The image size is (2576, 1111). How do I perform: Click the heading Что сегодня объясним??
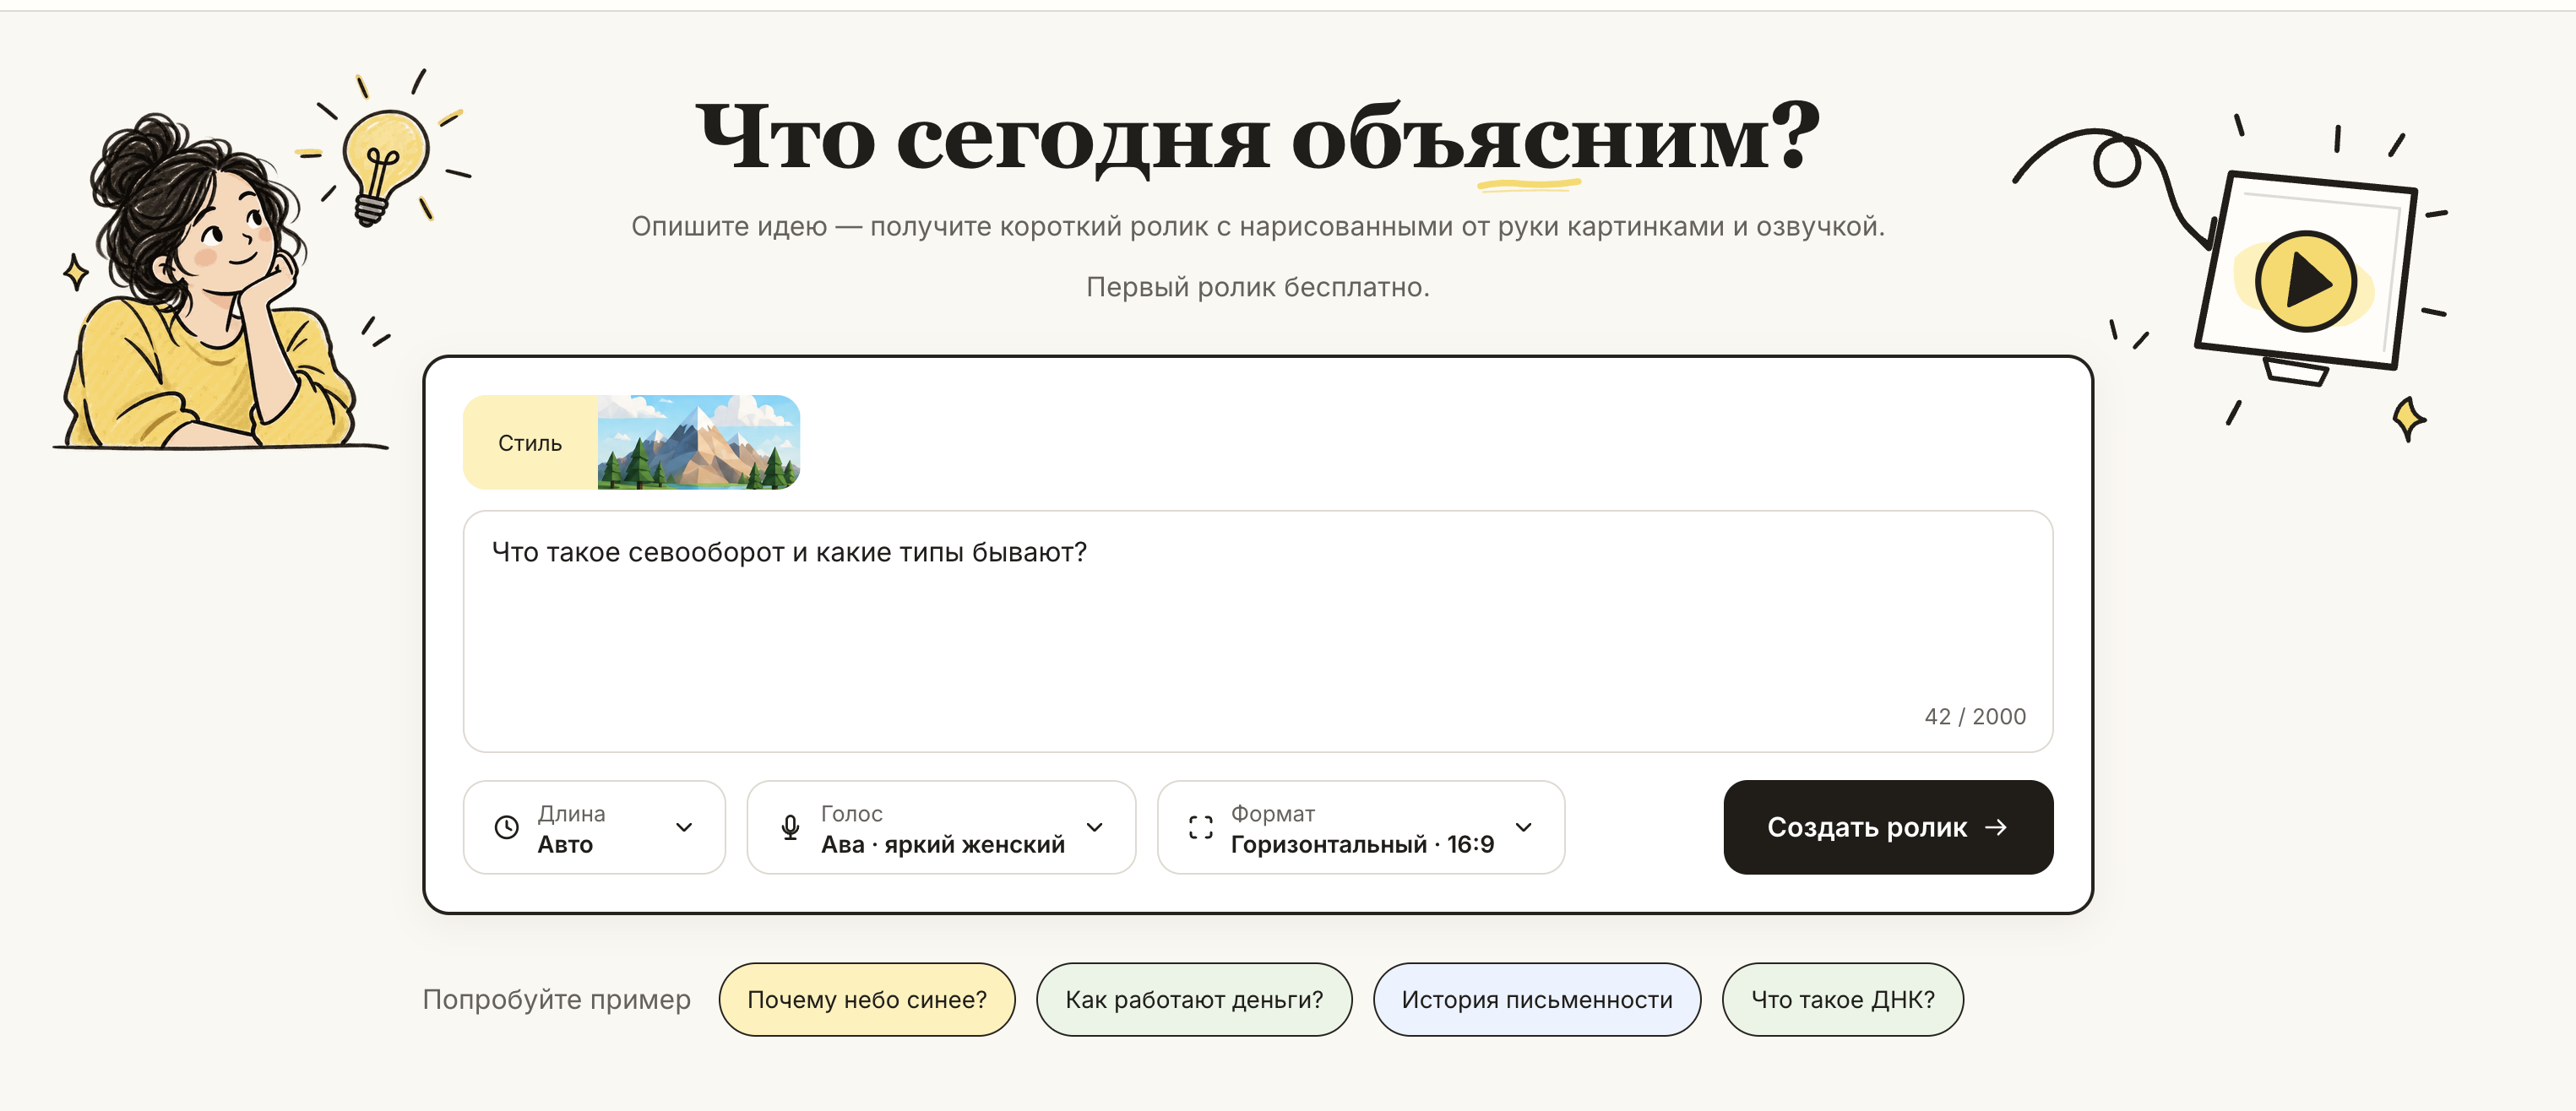[x=1257, y=138]
